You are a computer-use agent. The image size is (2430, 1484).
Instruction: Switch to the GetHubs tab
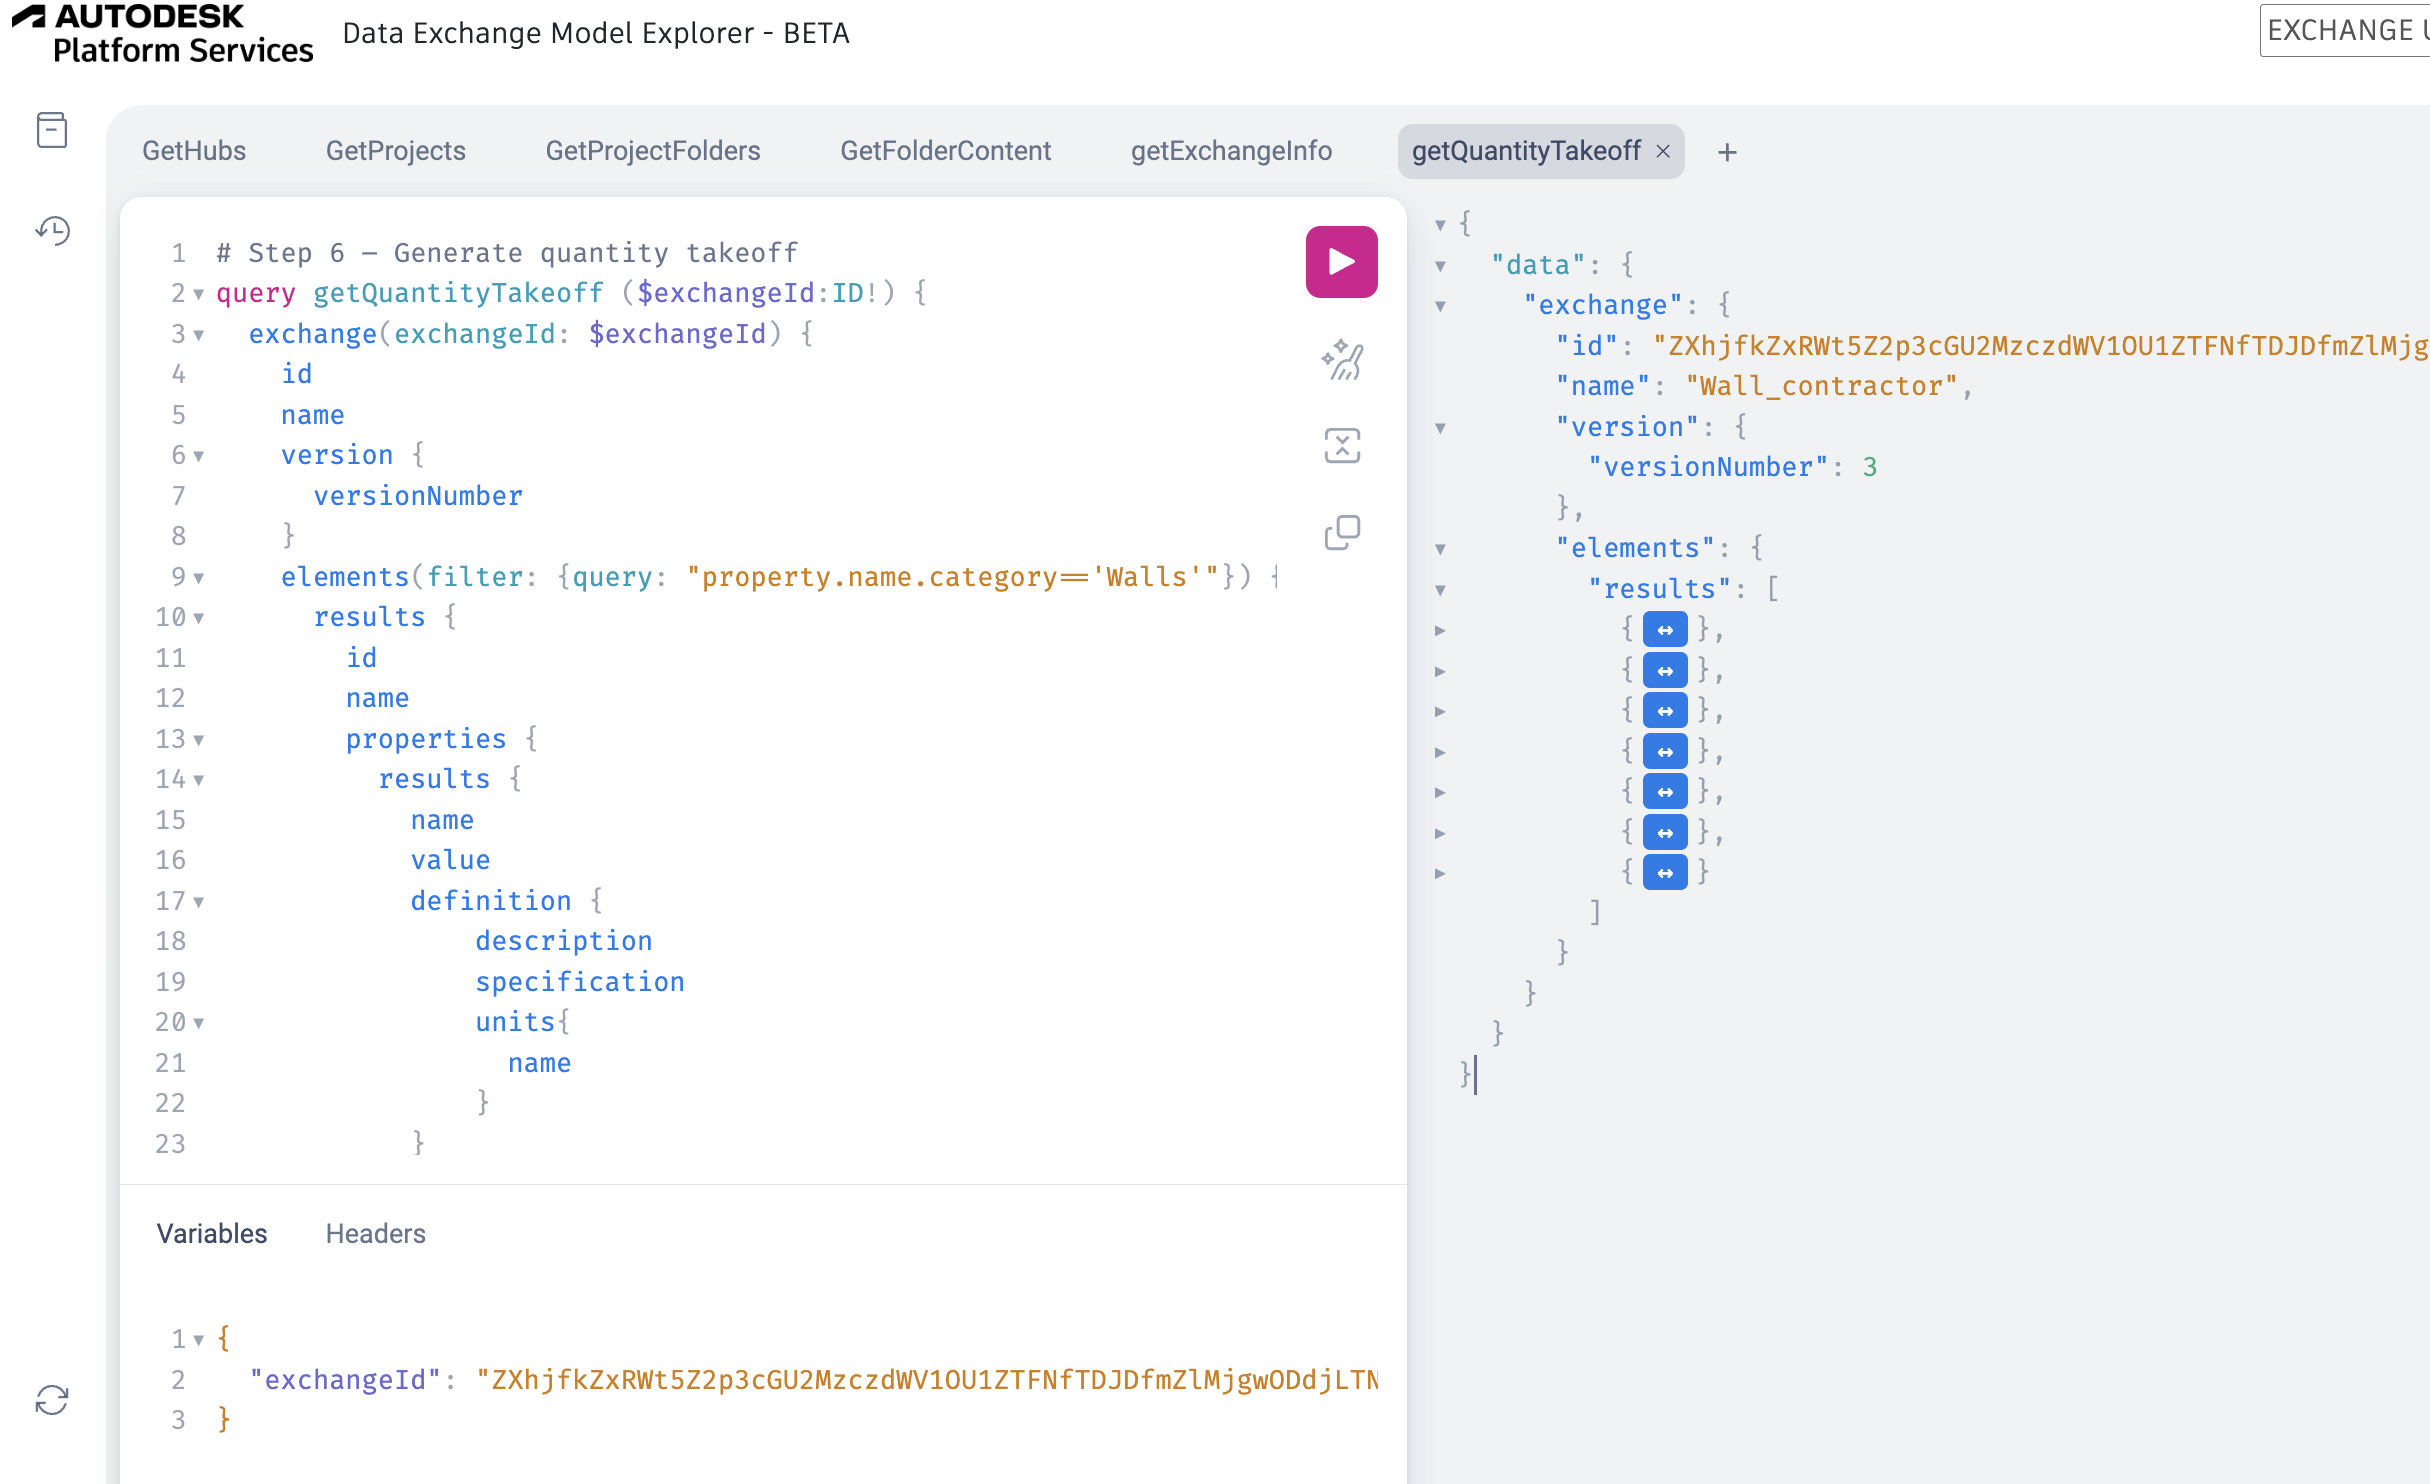(194, 151)
